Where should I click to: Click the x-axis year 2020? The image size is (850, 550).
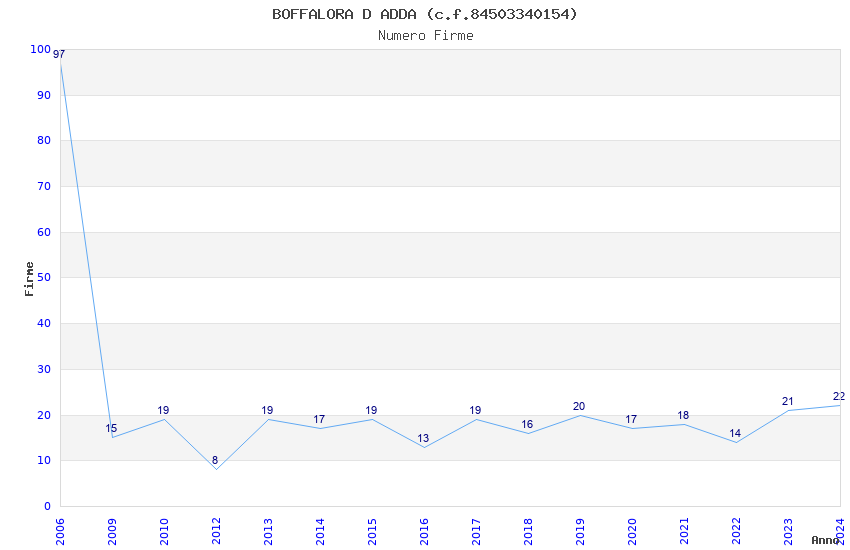coord(632,531)
